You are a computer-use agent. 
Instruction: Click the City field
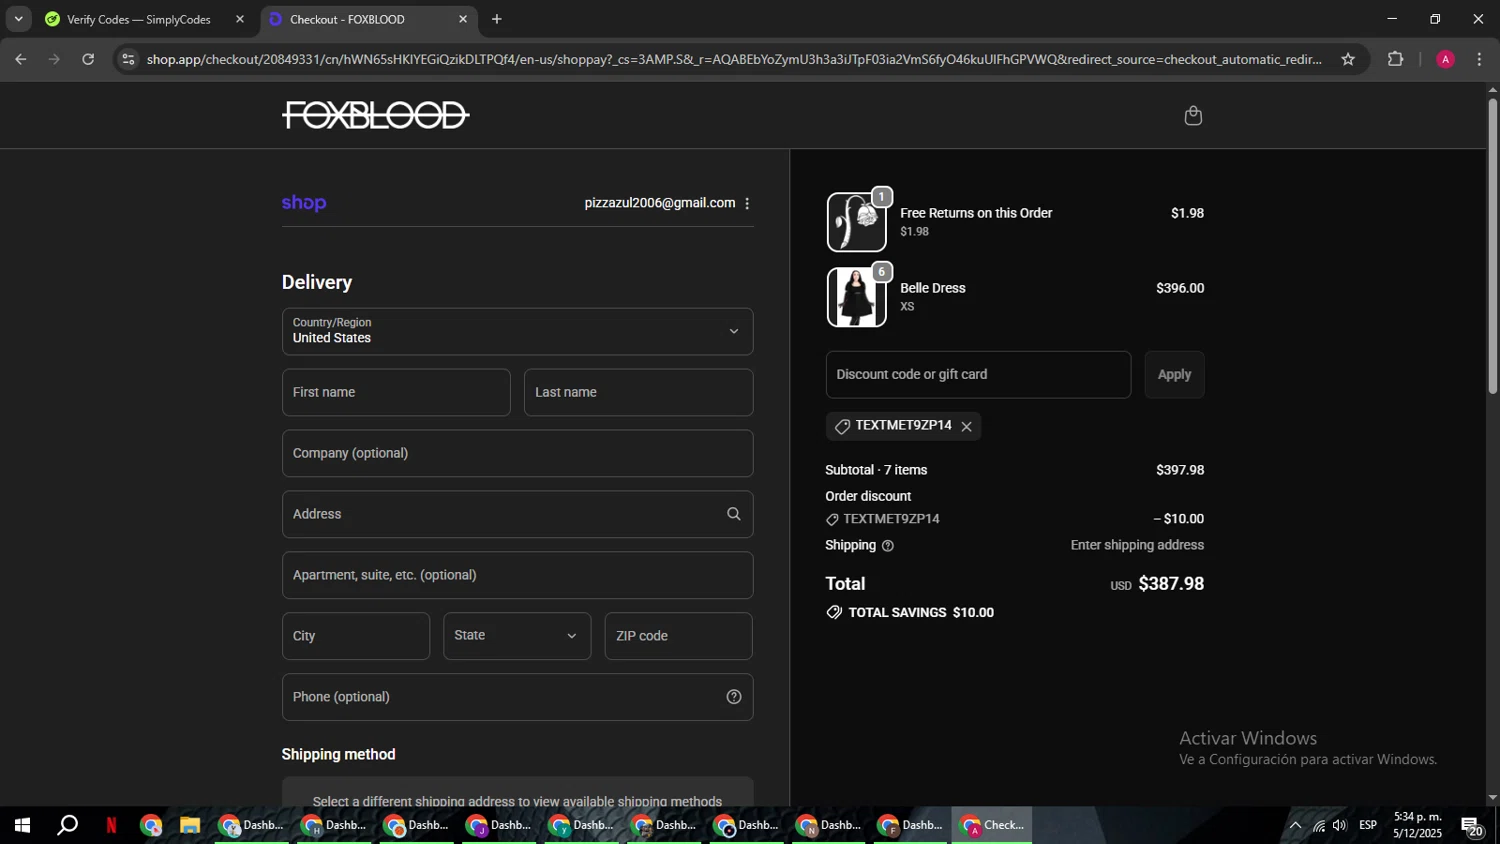click(x=356, y=636)
